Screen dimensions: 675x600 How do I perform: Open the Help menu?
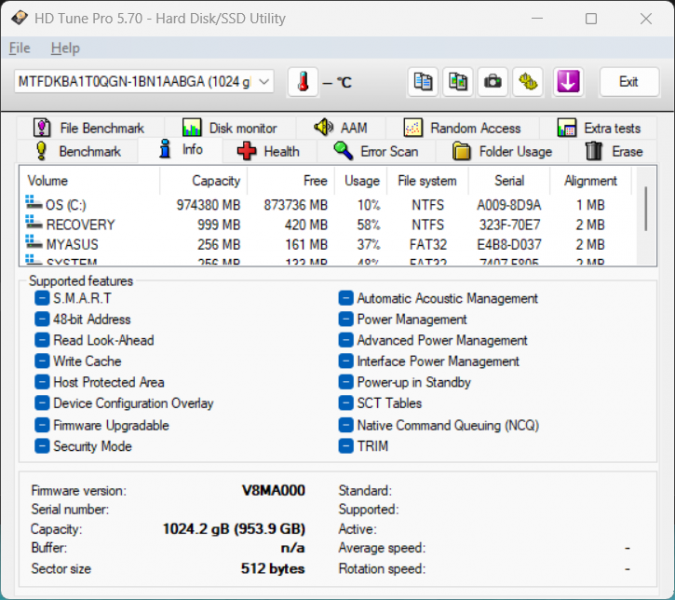pyautogui.click(x=65, y=48)
